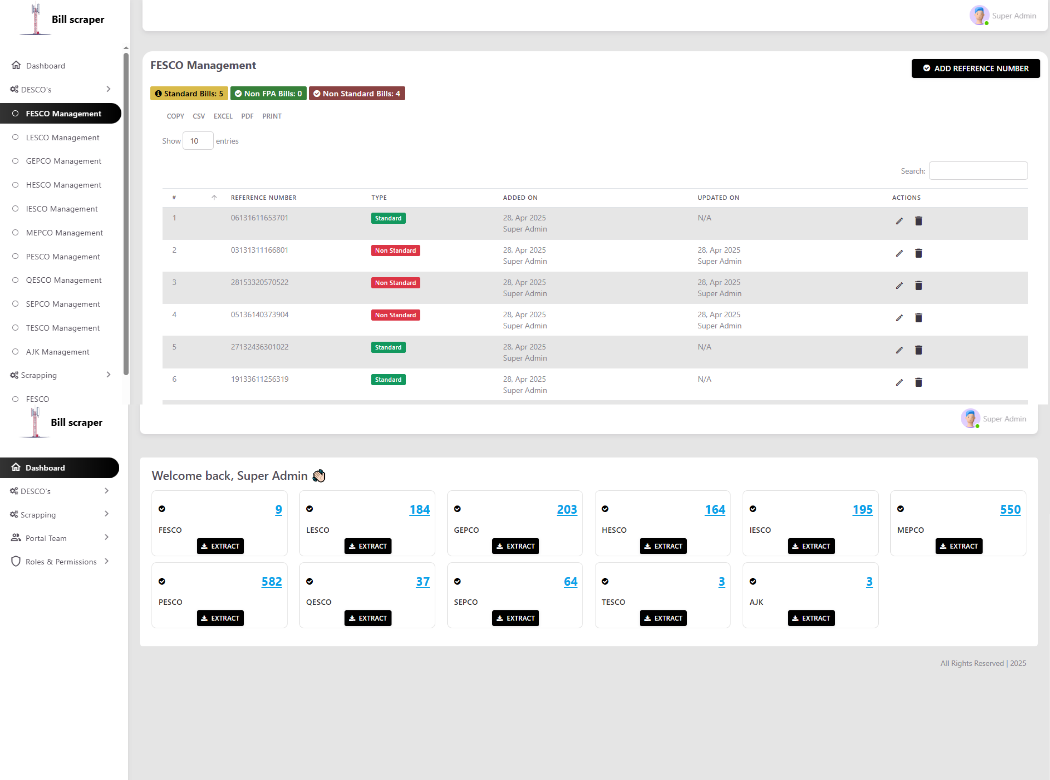Click the COPY export button
This screenshot has width=1050, height=780.
175,116
